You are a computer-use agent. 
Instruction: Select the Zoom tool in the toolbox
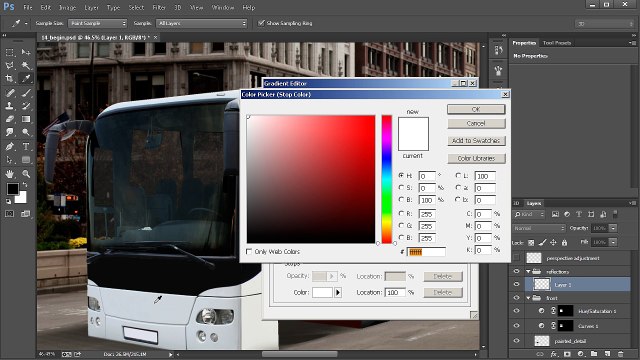(x=26, y=174)
